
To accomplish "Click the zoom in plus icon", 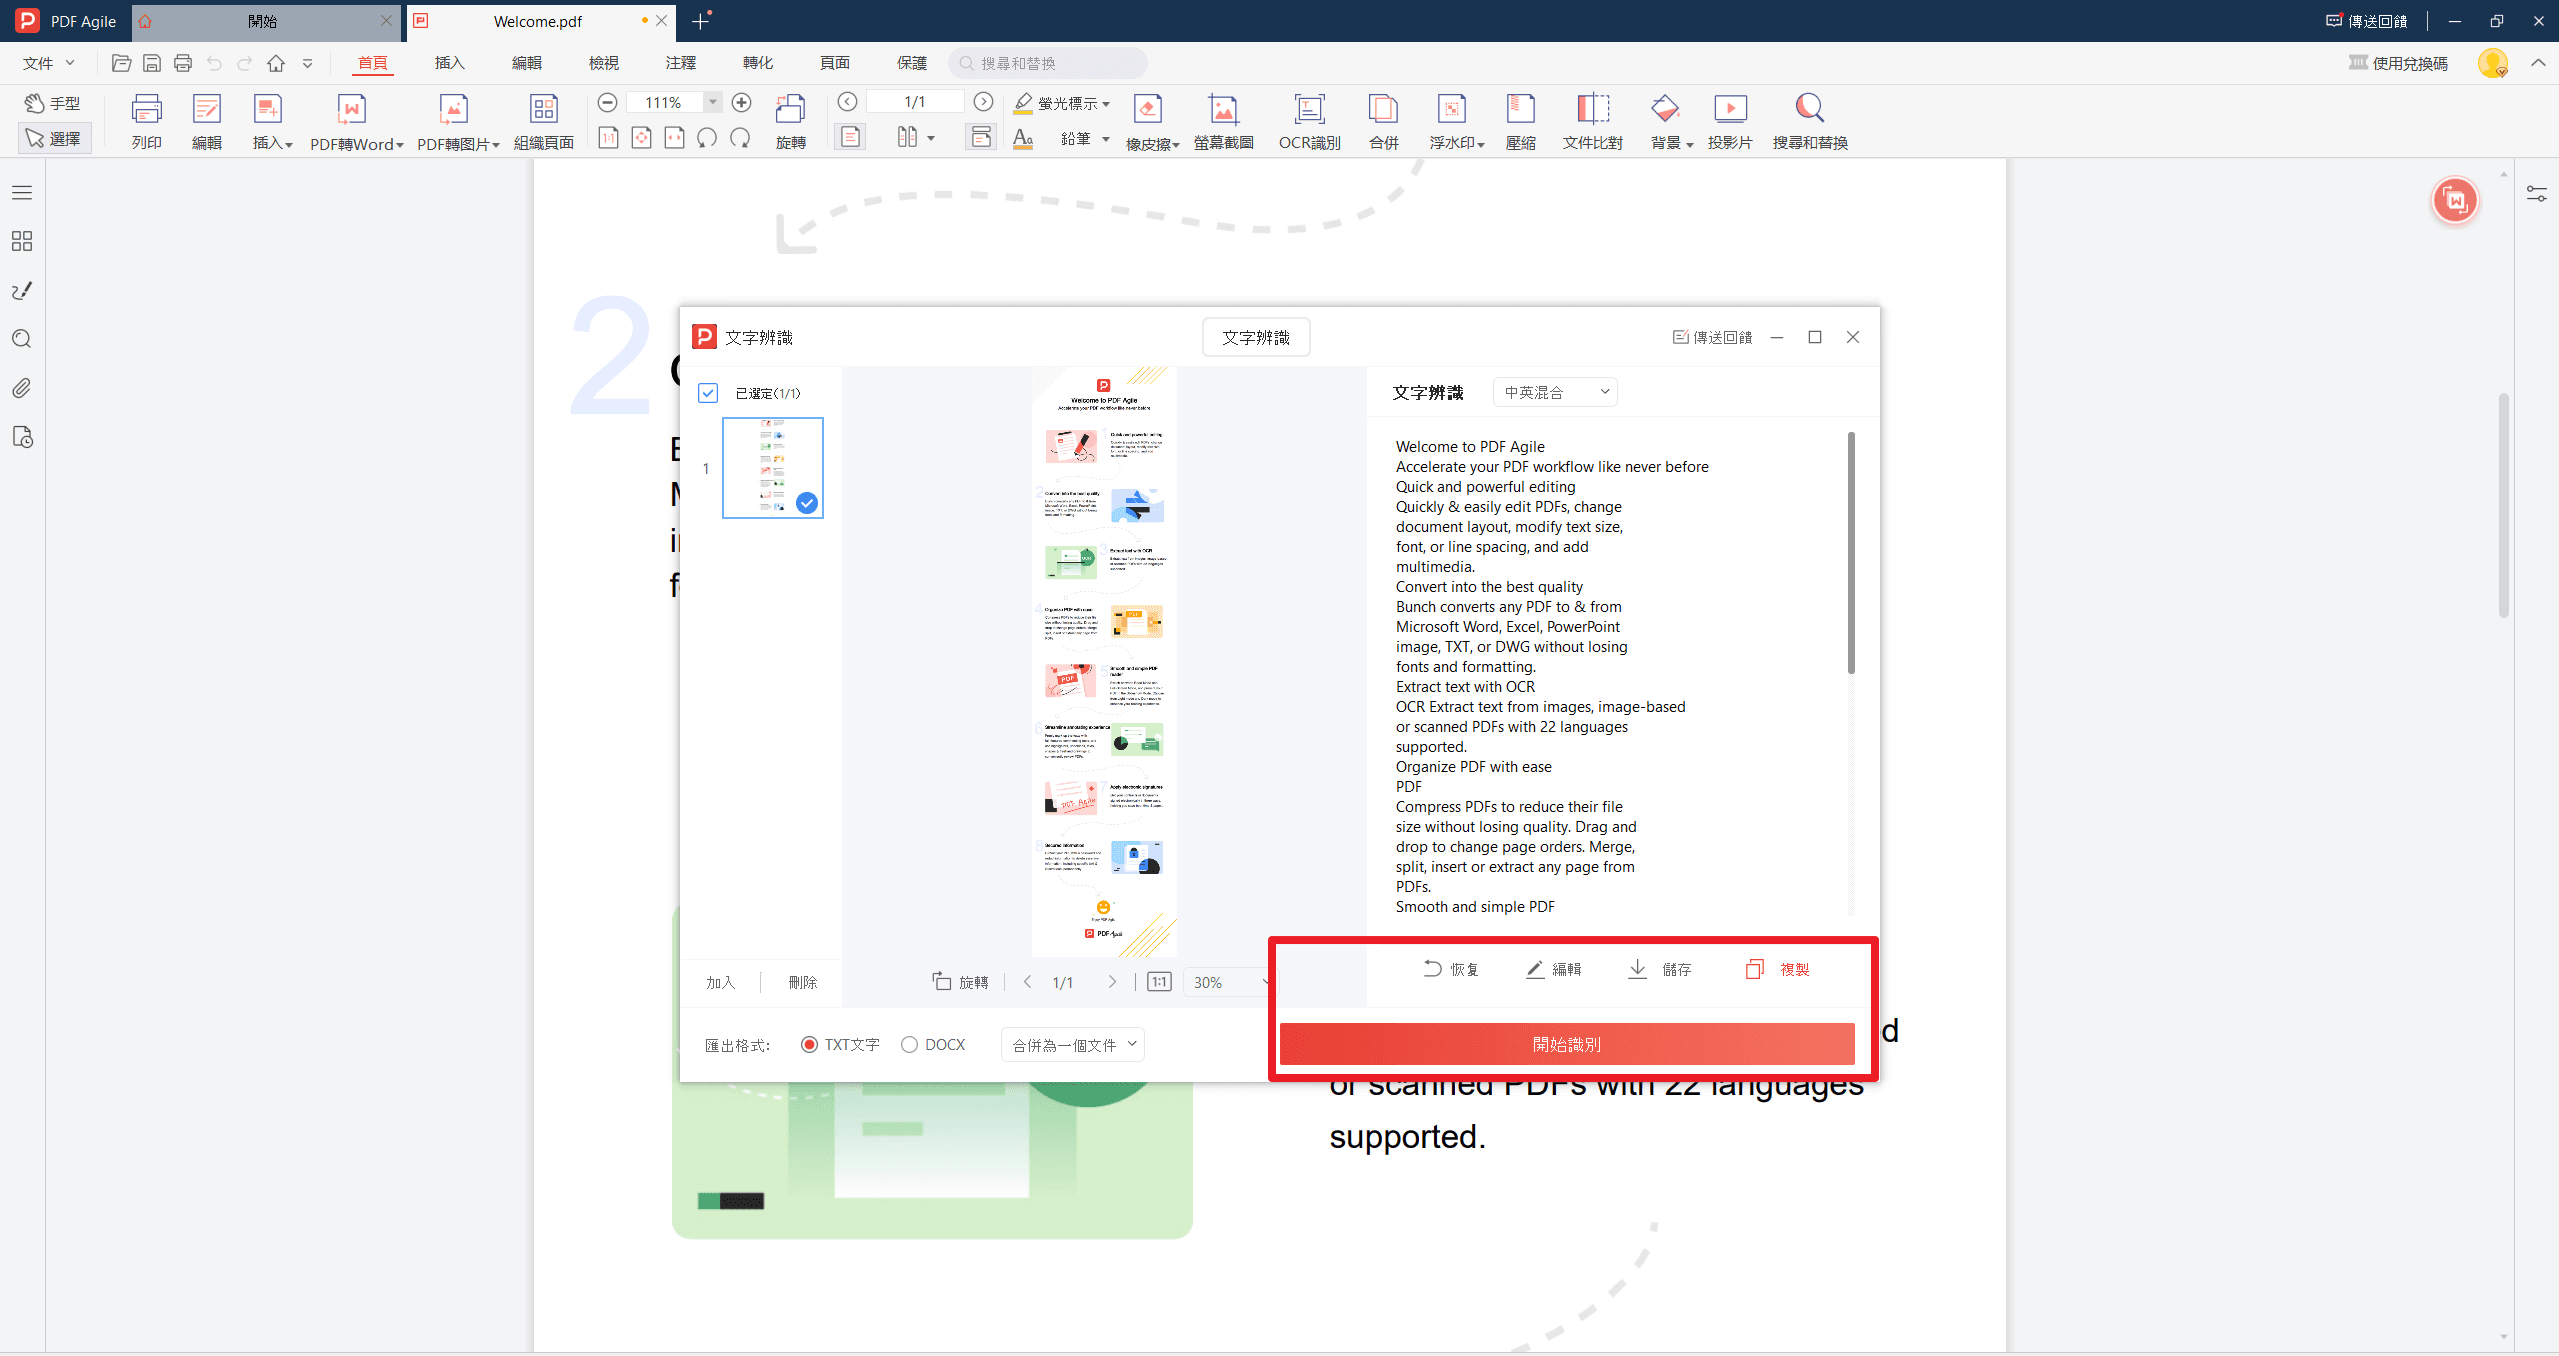I will tap(741, 102).
